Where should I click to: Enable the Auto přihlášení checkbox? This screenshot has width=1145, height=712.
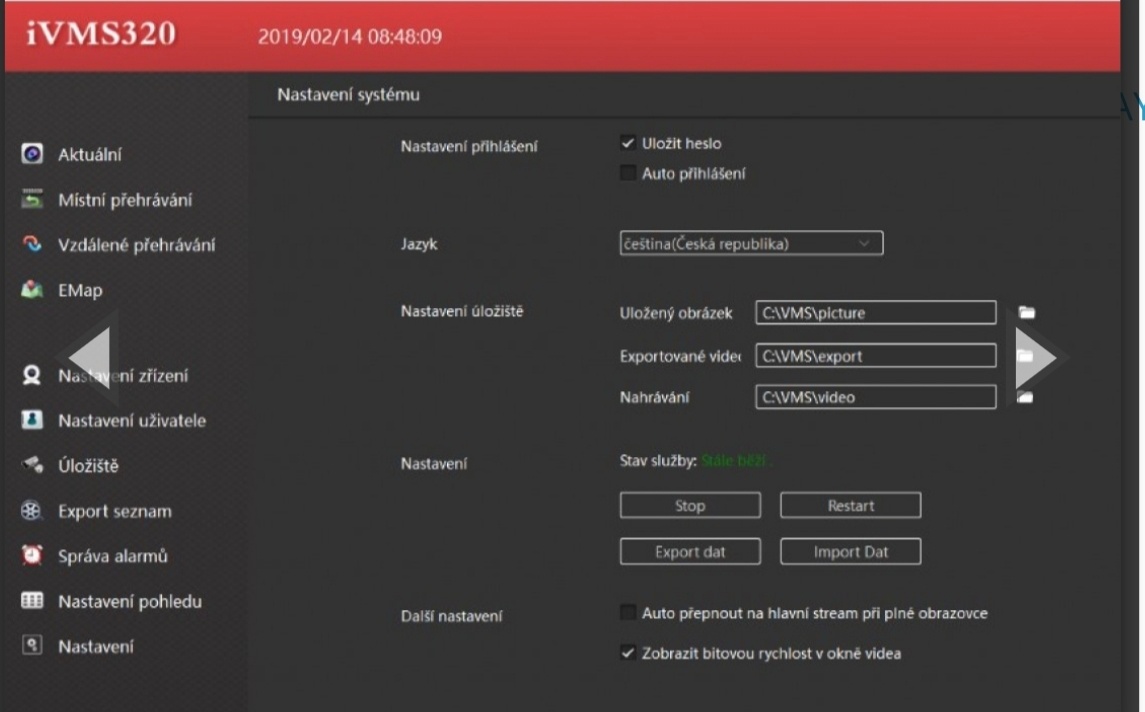click(628, 174)
